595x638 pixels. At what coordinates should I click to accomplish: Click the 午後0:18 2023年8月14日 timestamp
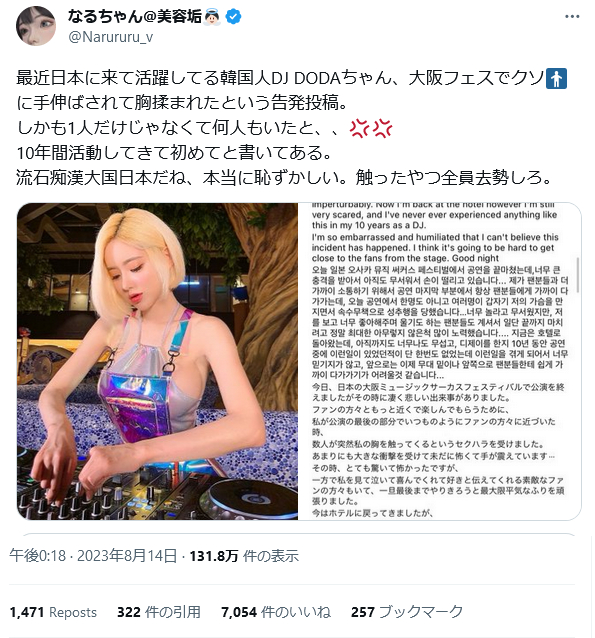coord(93,555)
